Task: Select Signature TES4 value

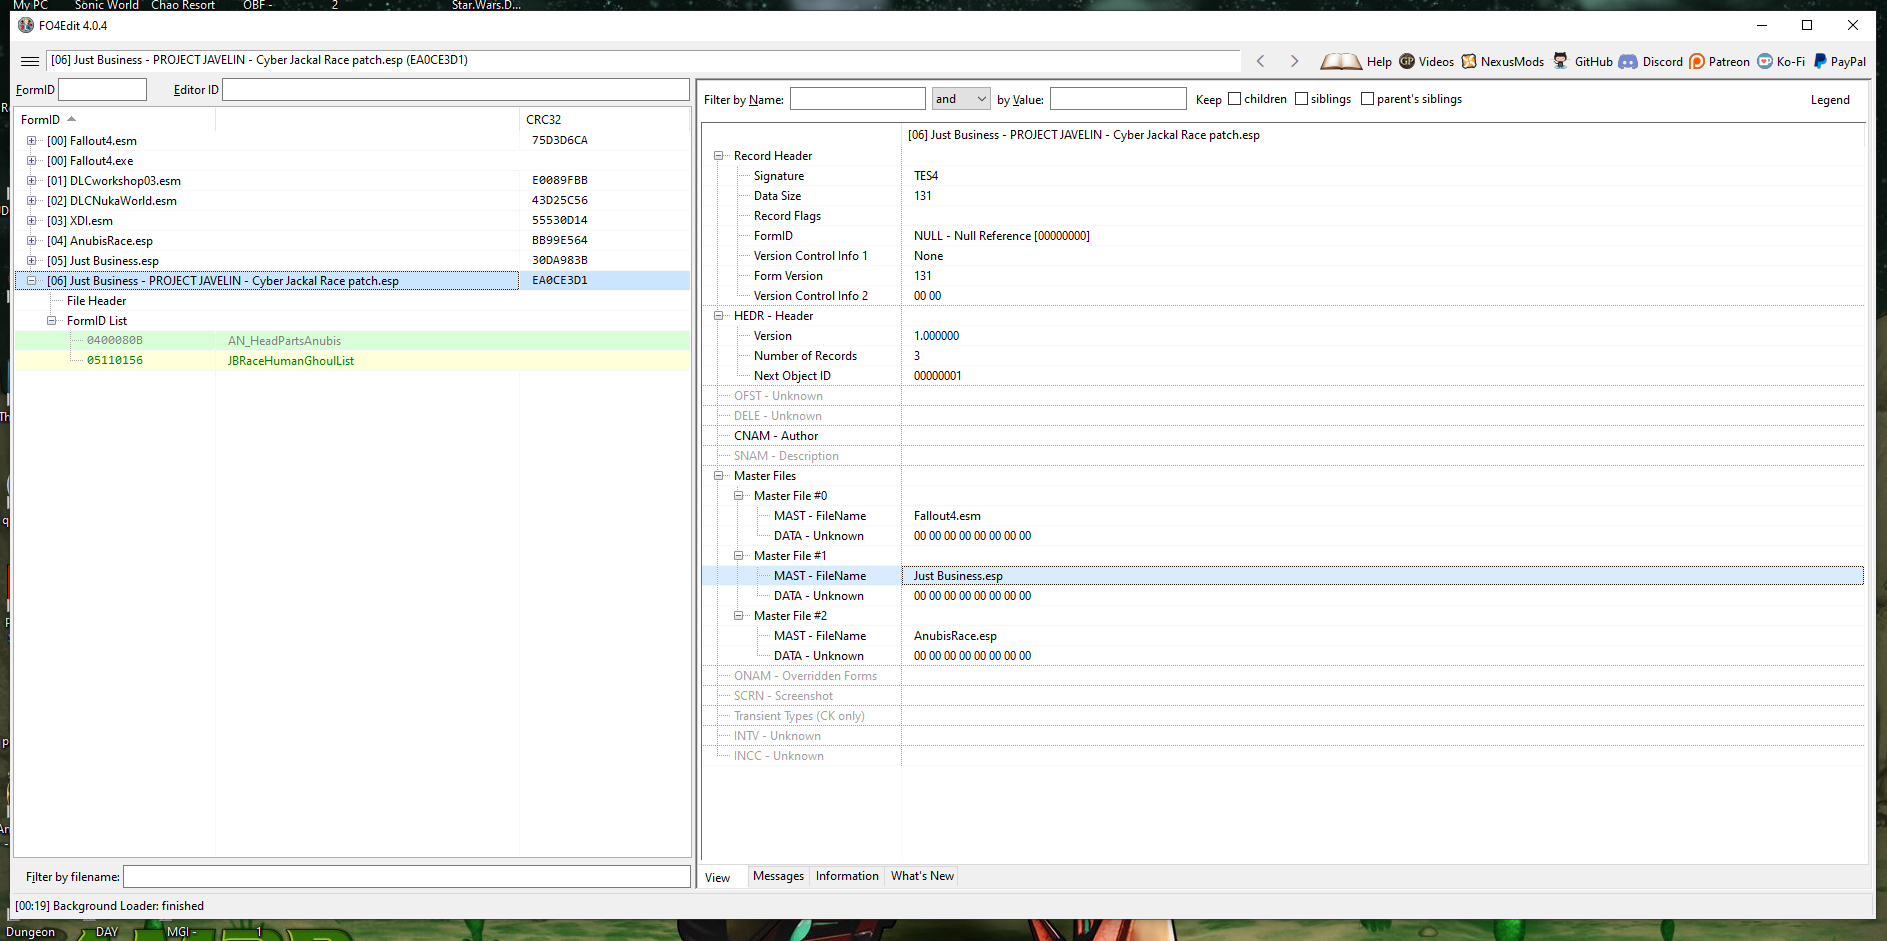Action: 926,176
